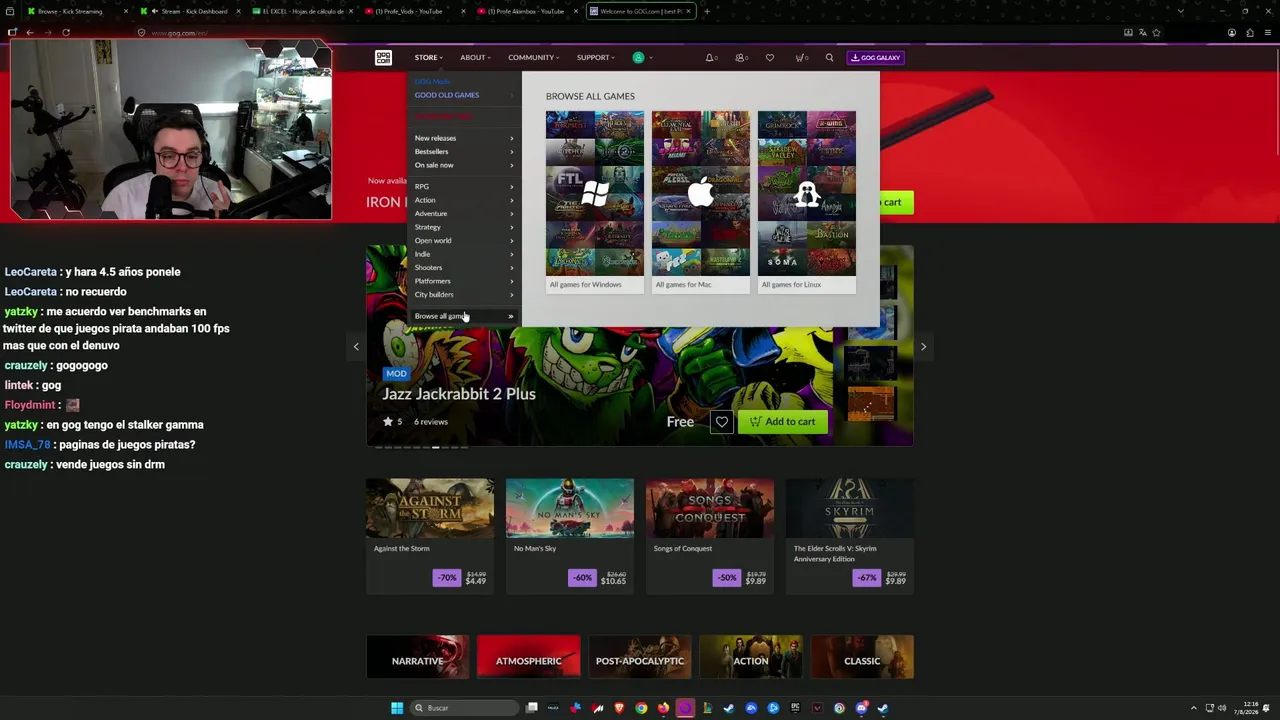Click the browser back arrow
The width and height of the screenshot is (1280, 720).
[30, 33]
